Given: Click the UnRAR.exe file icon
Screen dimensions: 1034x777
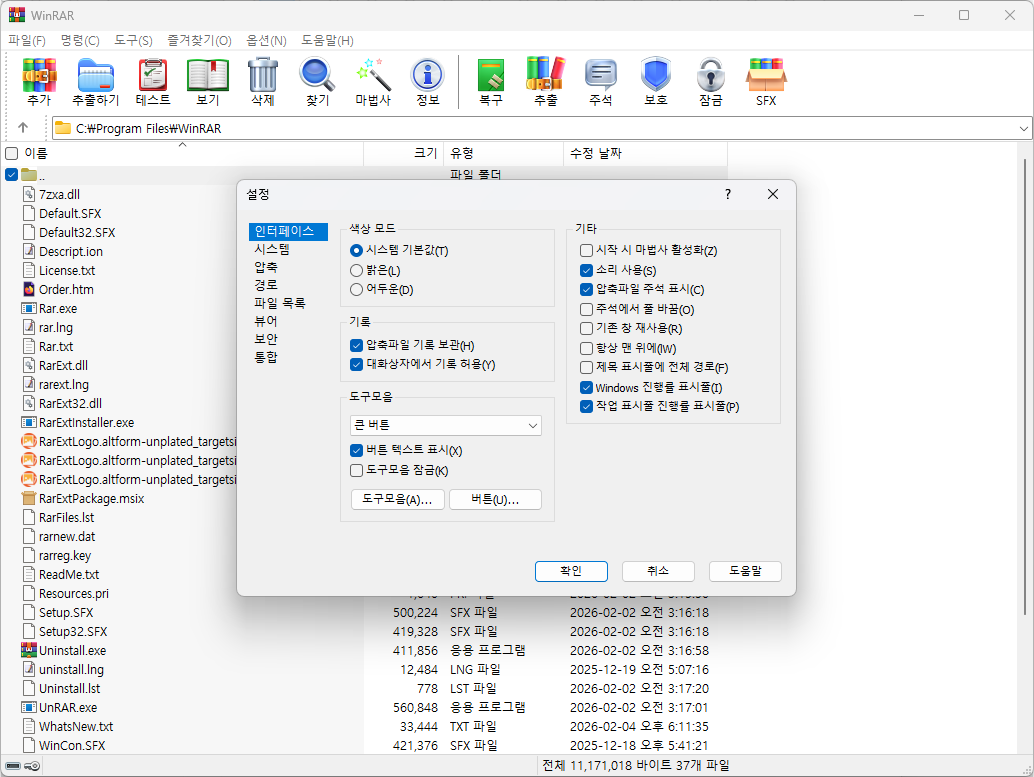Looking at the screenshot, I should [28, 707].
